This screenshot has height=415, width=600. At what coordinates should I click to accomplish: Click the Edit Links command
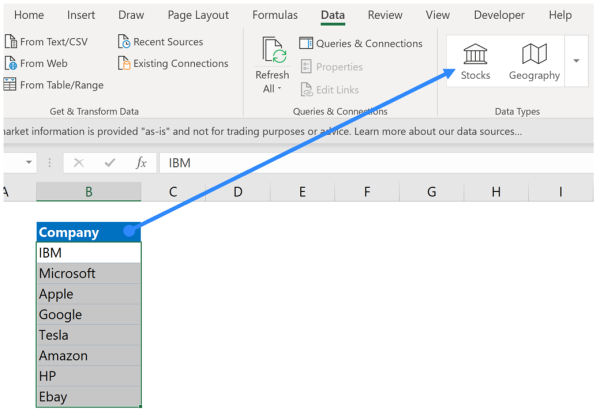(330, 90)
